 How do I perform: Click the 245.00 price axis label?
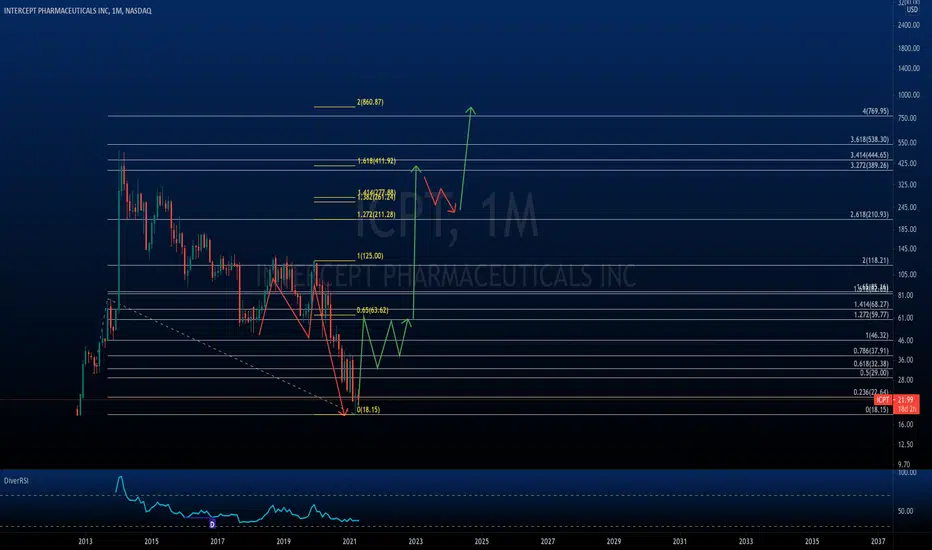pyautogui.click(x=907, y=208)
